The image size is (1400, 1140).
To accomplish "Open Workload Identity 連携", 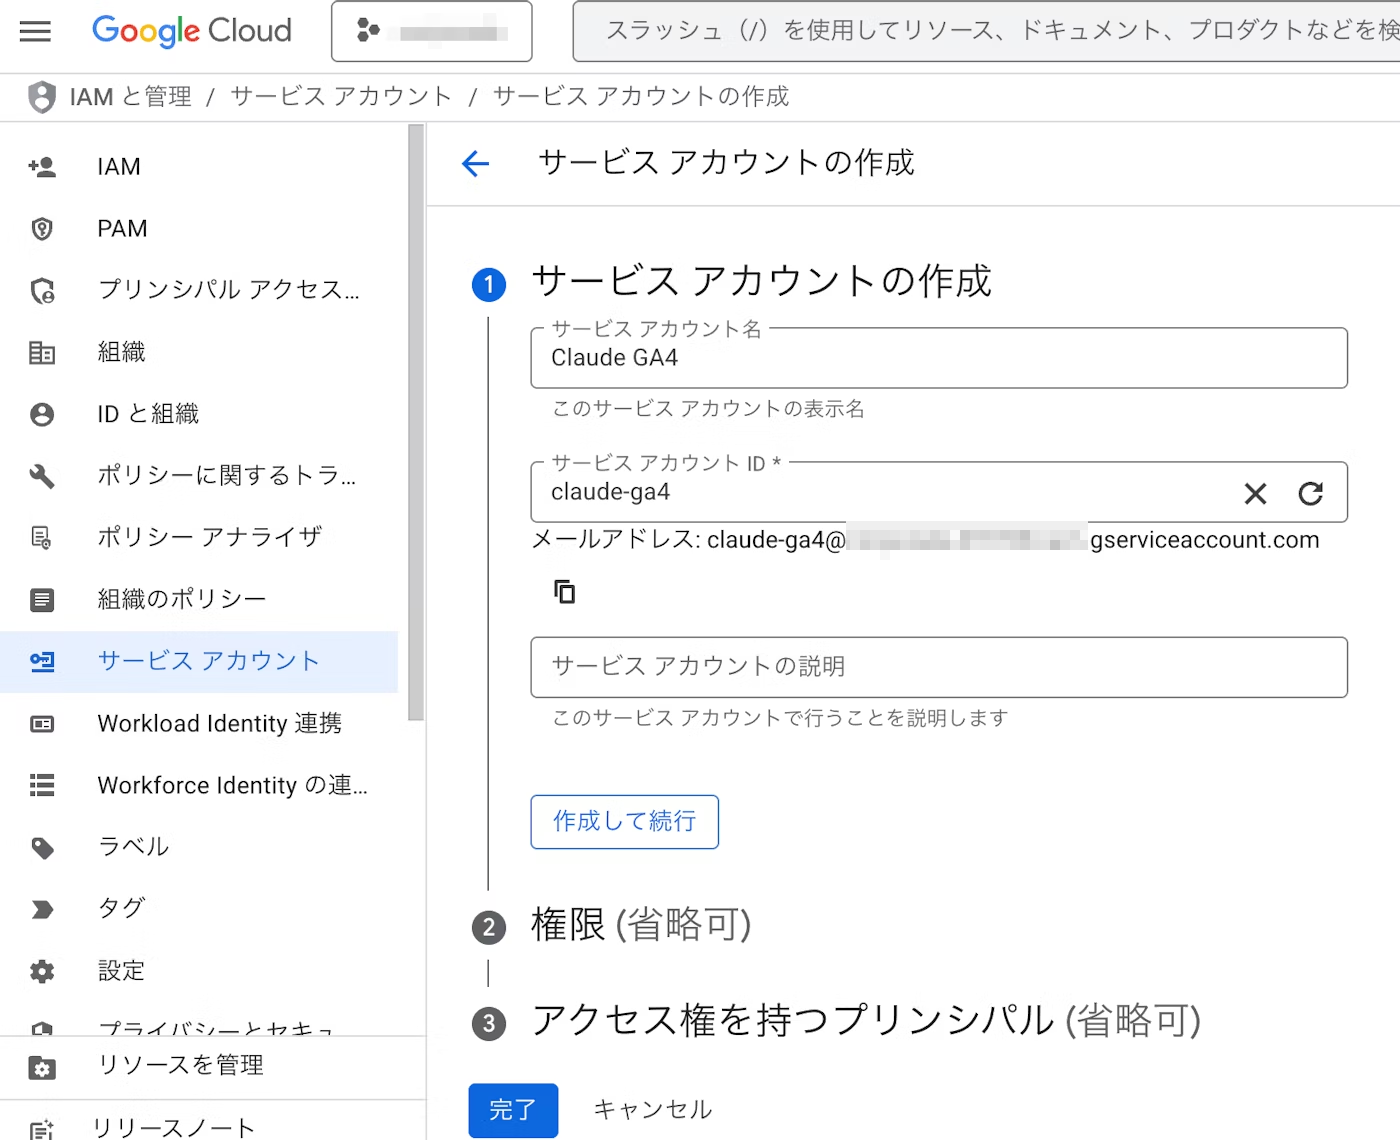I will pos(219,723).
